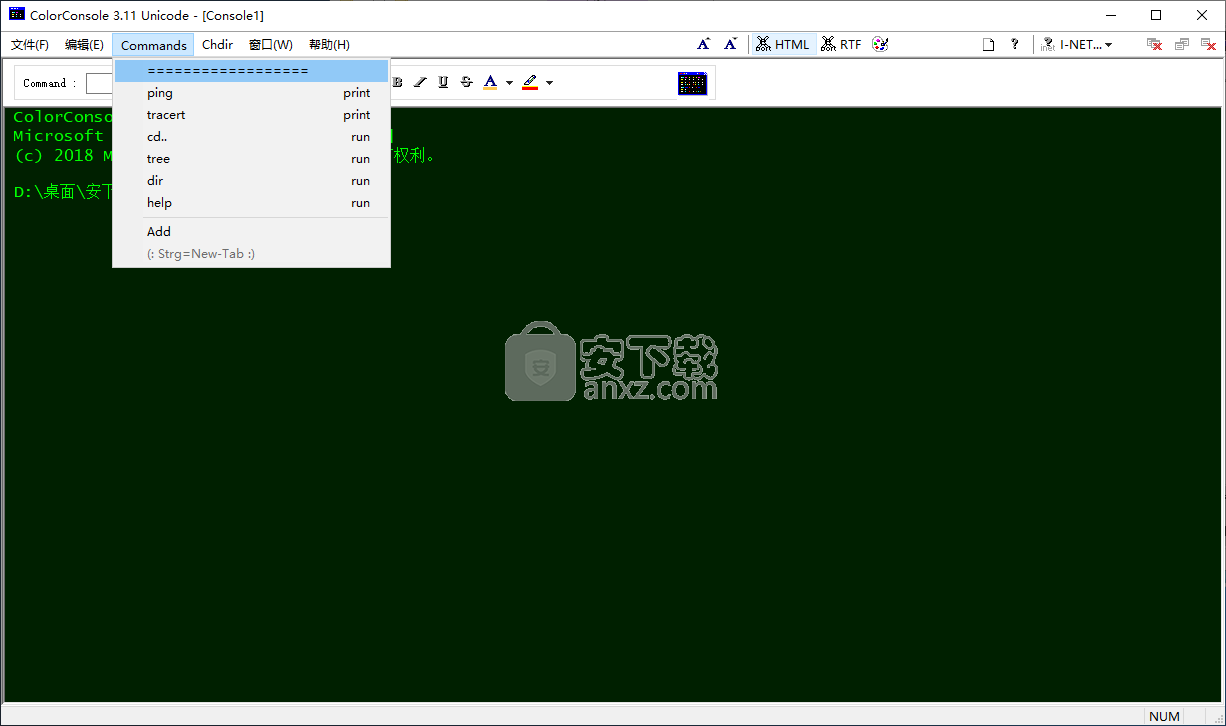The width and height of the screenshot is (1226, 726).
Task: Click the cascade windows icon
Action: tap(1181, 44)
